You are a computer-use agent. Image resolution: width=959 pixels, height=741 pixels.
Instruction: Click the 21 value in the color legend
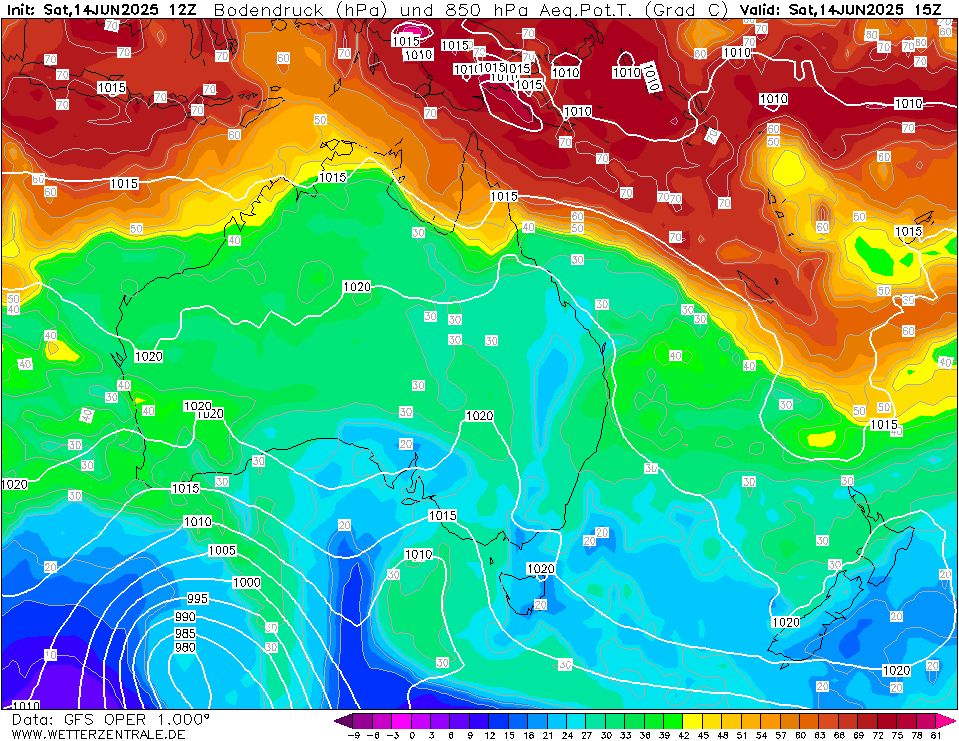(x=547, y=735)
